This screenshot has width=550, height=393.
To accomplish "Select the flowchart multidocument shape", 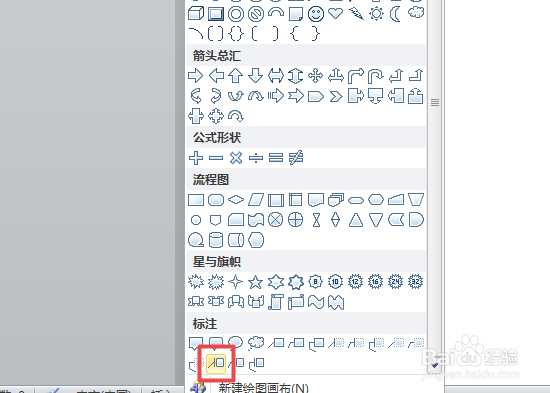I will 336,200.
